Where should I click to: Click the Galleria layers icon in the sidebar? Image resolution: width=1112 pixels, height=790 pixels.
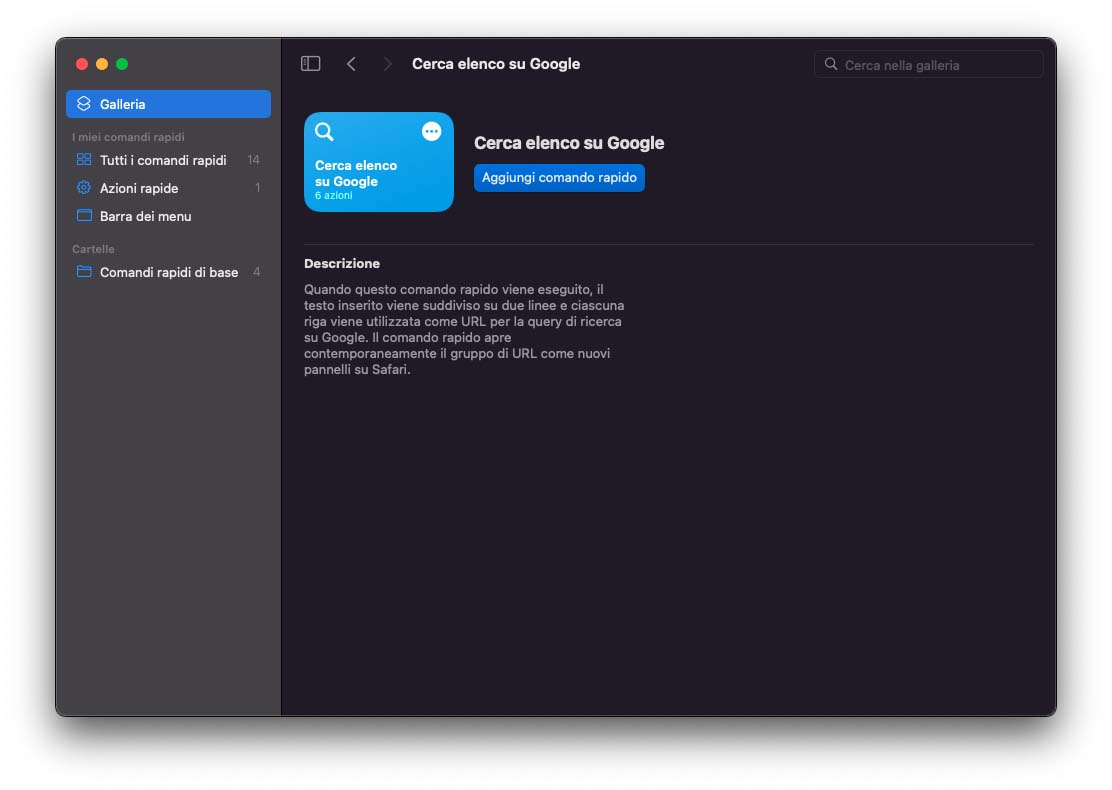[x=84, y=104]
